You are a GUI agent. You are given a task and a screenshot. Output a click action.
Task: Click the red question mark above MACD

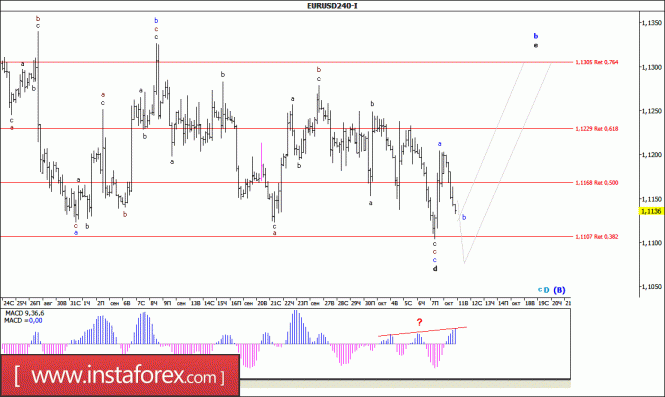pyautogui.click(x=419, y=322)
